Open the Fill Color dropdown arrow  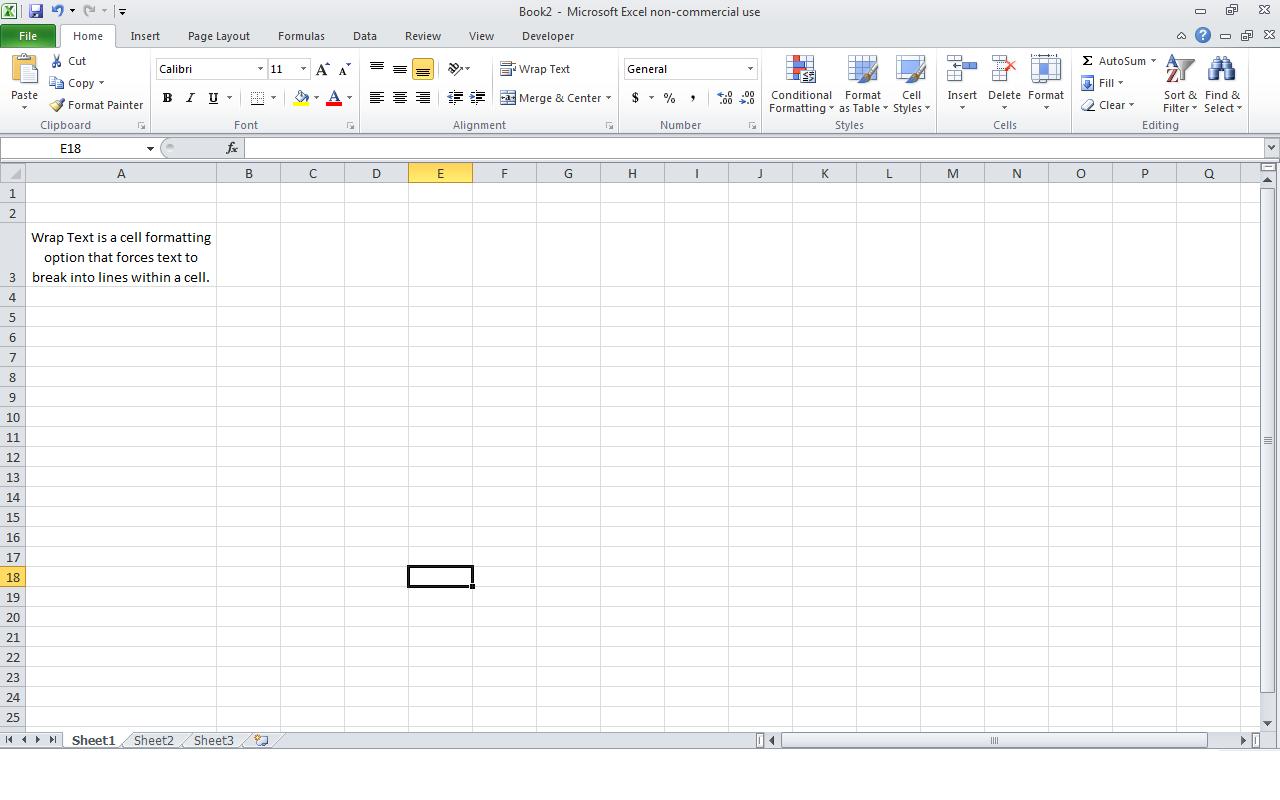click(316, 98)
